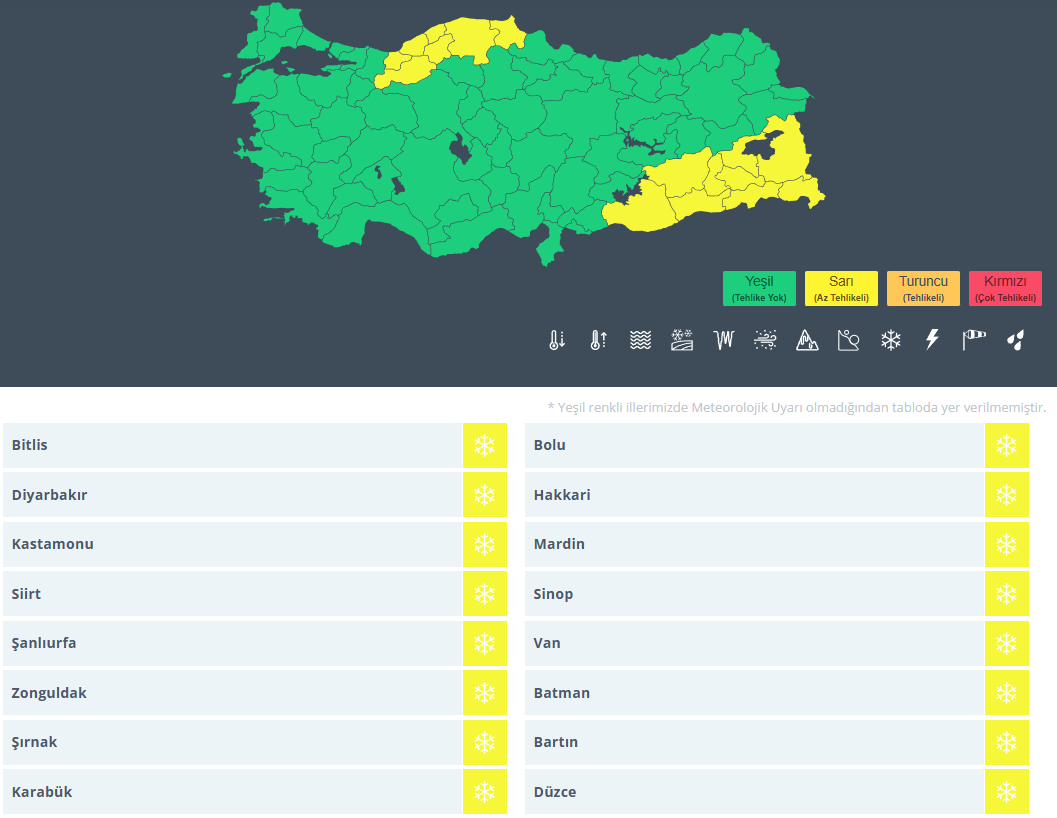Select the fog wavy lines icon
The image size is (1057, 818).
pyautogui.click(x=640, y=340)
